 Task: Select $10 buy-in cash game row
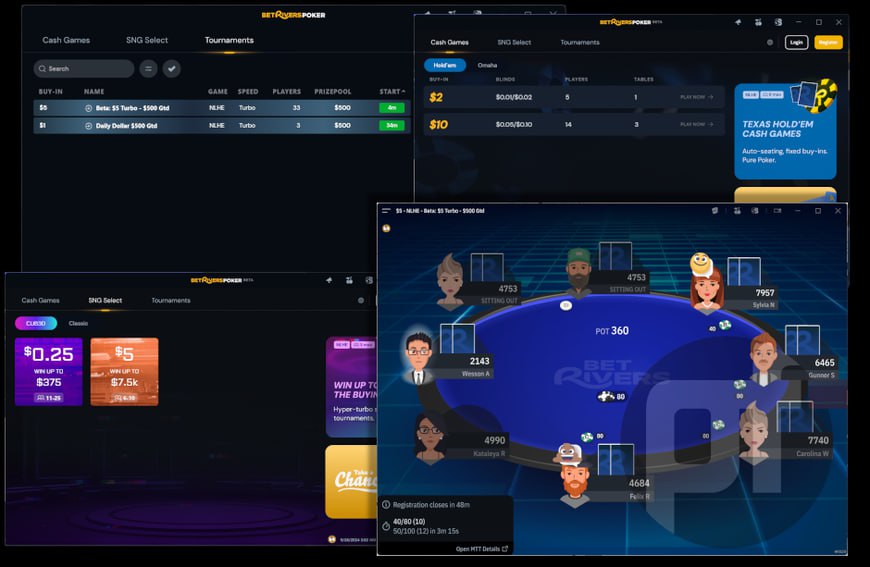click(574, 124)
